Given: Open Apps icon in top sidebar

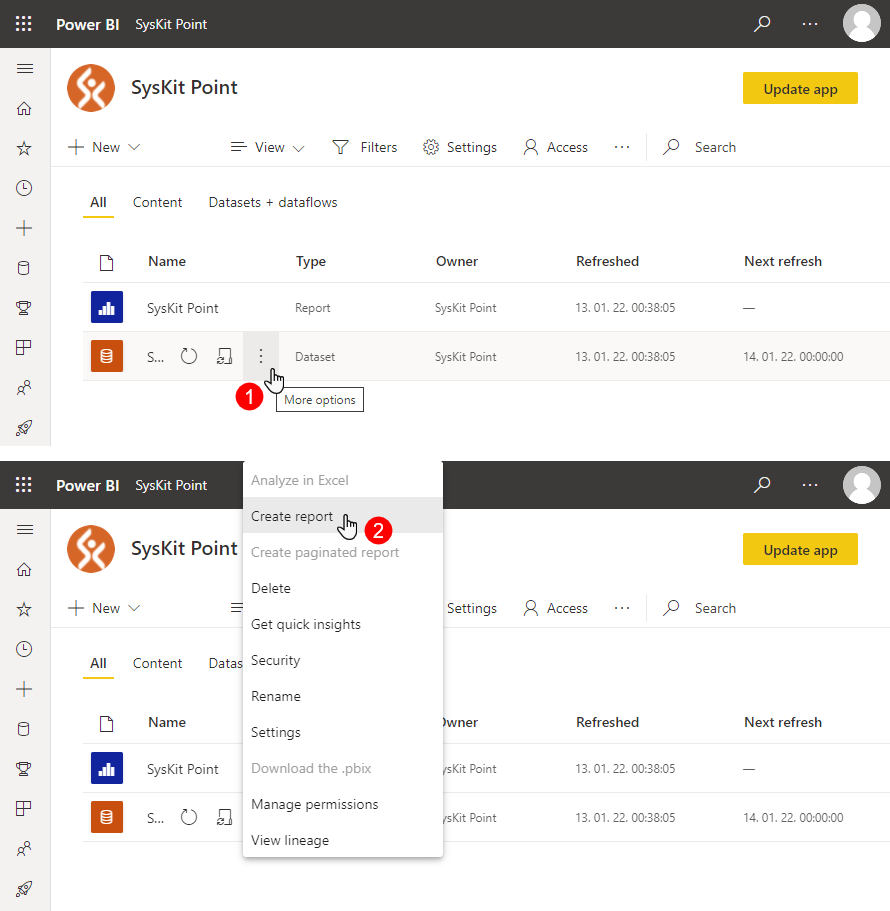Looking at the screenshot, I should [x=24, y=347].
